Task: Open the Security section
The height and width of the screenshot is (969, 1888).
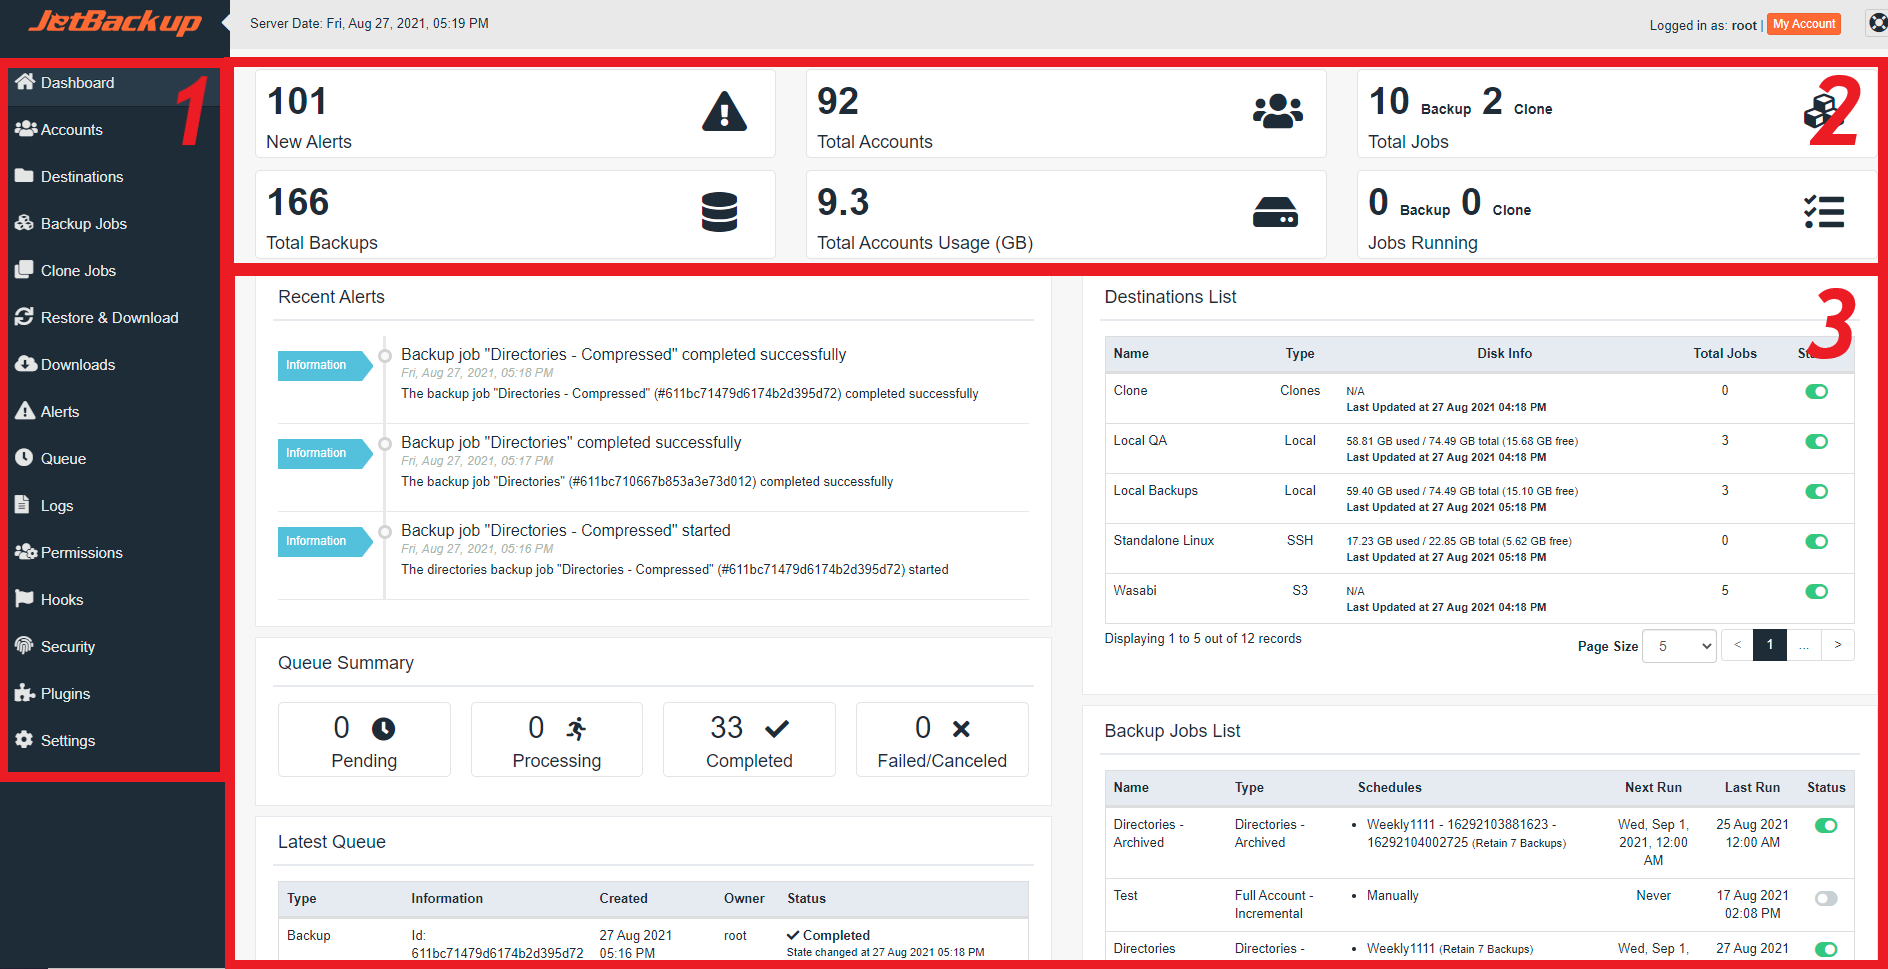Action: (x=68, y=646)
